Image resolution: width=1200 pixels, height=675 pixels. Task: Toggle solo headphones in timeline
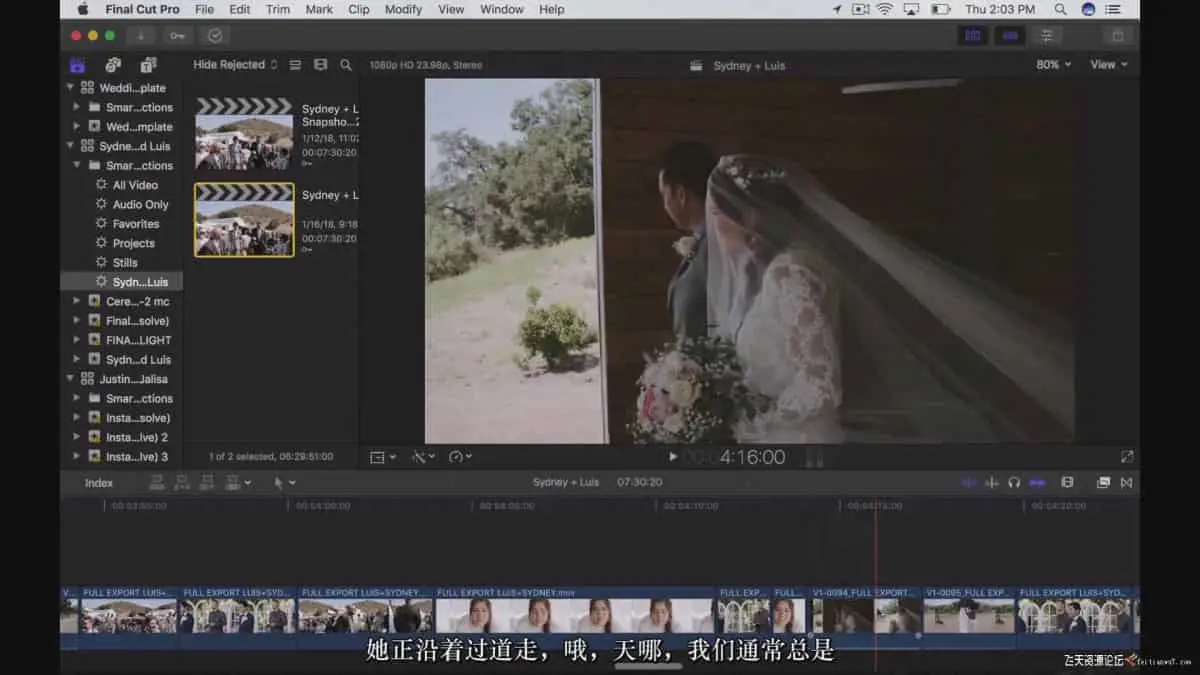pyautogui.click(x=1014, y=483)
